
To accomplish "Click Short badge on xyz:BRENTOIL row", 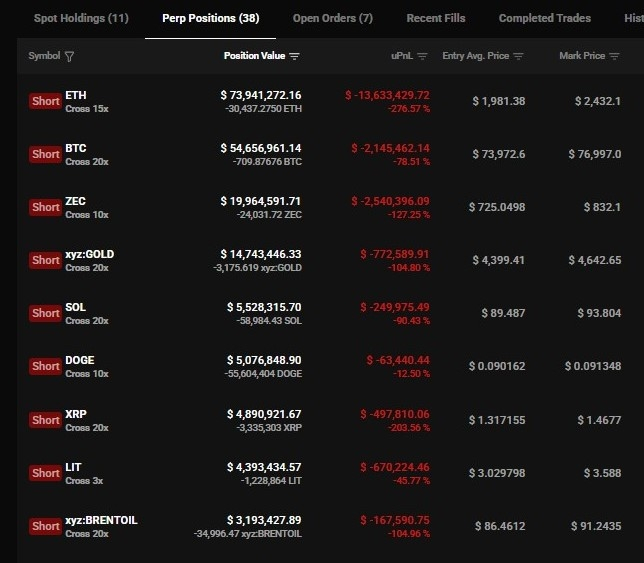I will 46,526.
